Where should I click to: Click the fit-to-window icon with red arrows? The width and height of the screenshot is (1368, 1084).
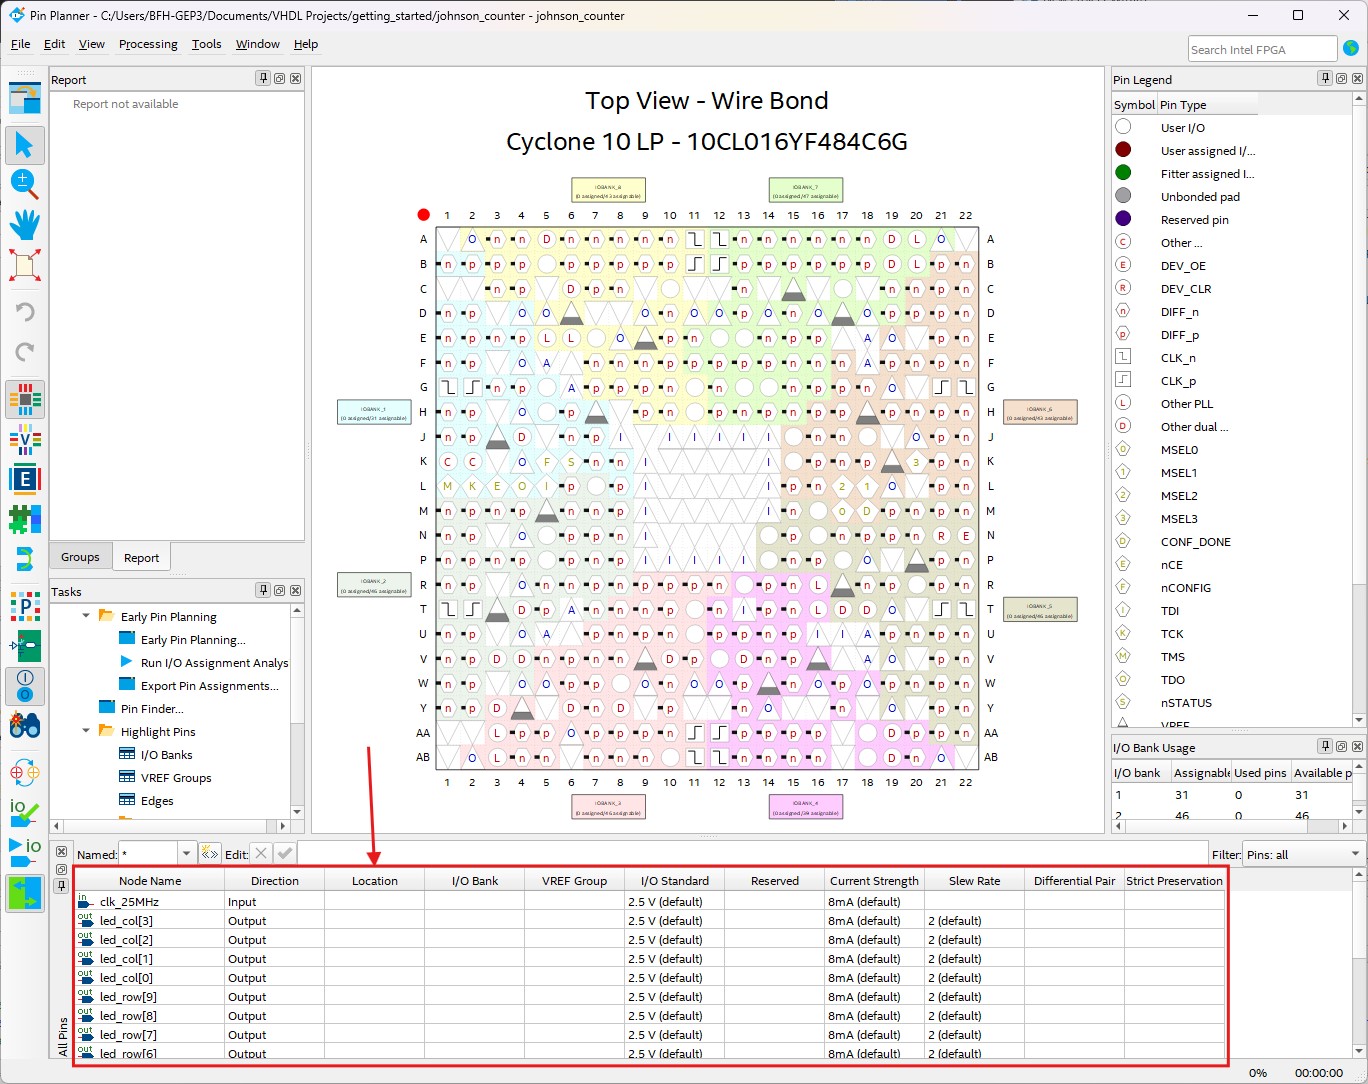[25, 265]
